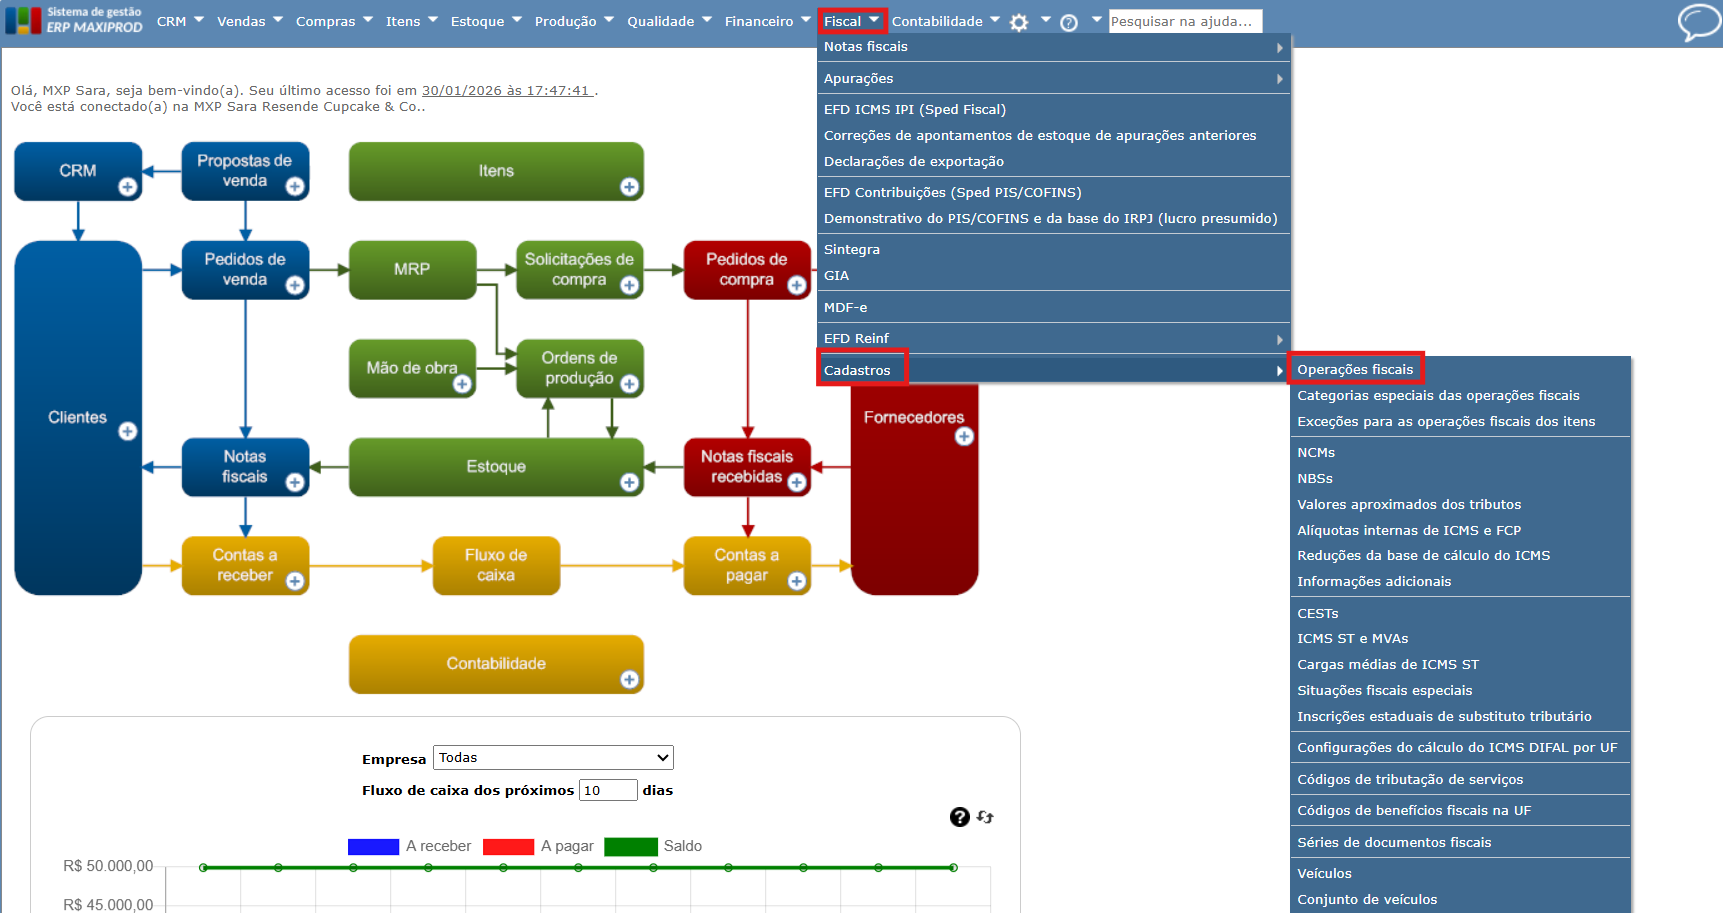Click green Saldo legend swatch
Image resolution: width=1723 pixels, height=913 pixels.
pyautogui.click(x=631, y=847)
